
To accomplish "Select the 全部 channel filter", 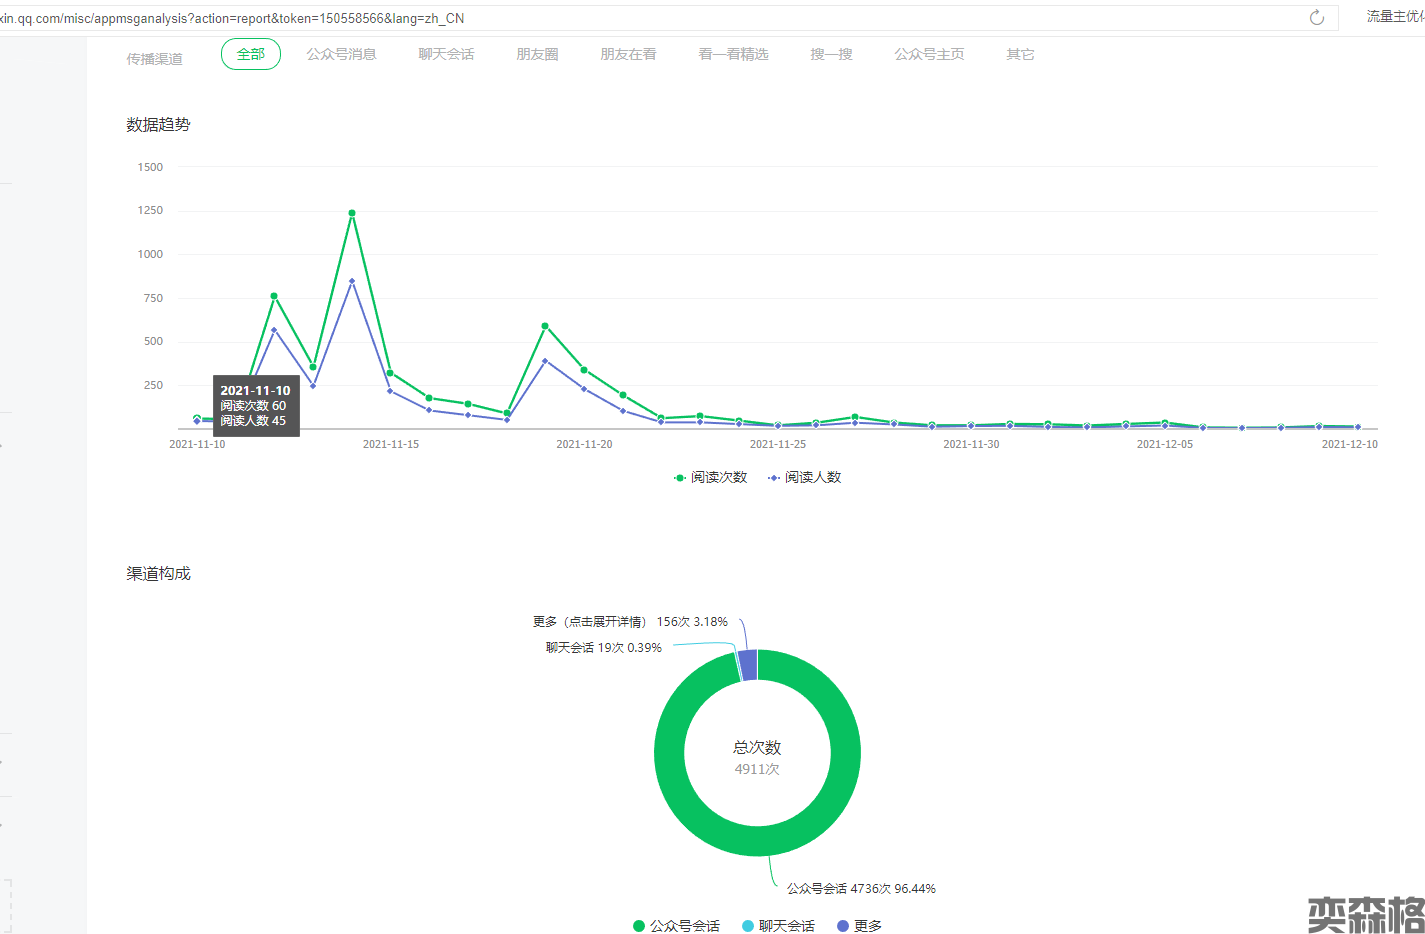I will coord(251,54).
